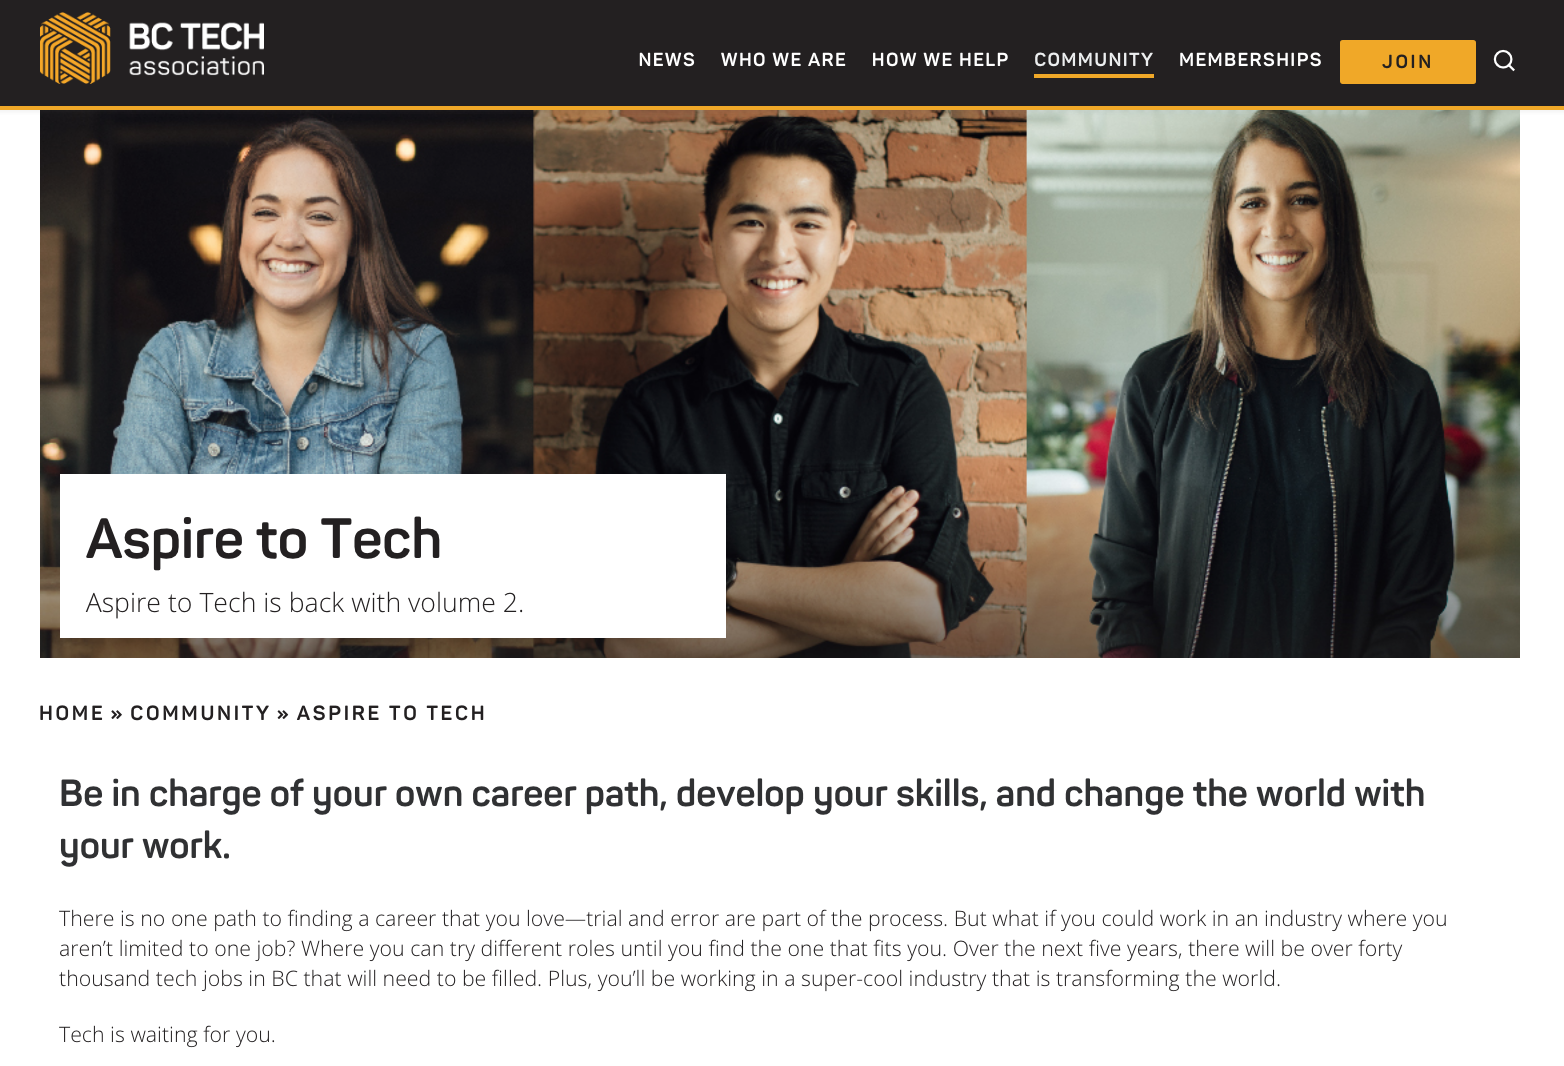Screen dimensions: 1564x1066
Task: Click the 'Be in charge' headline
Action: (742, 820)
